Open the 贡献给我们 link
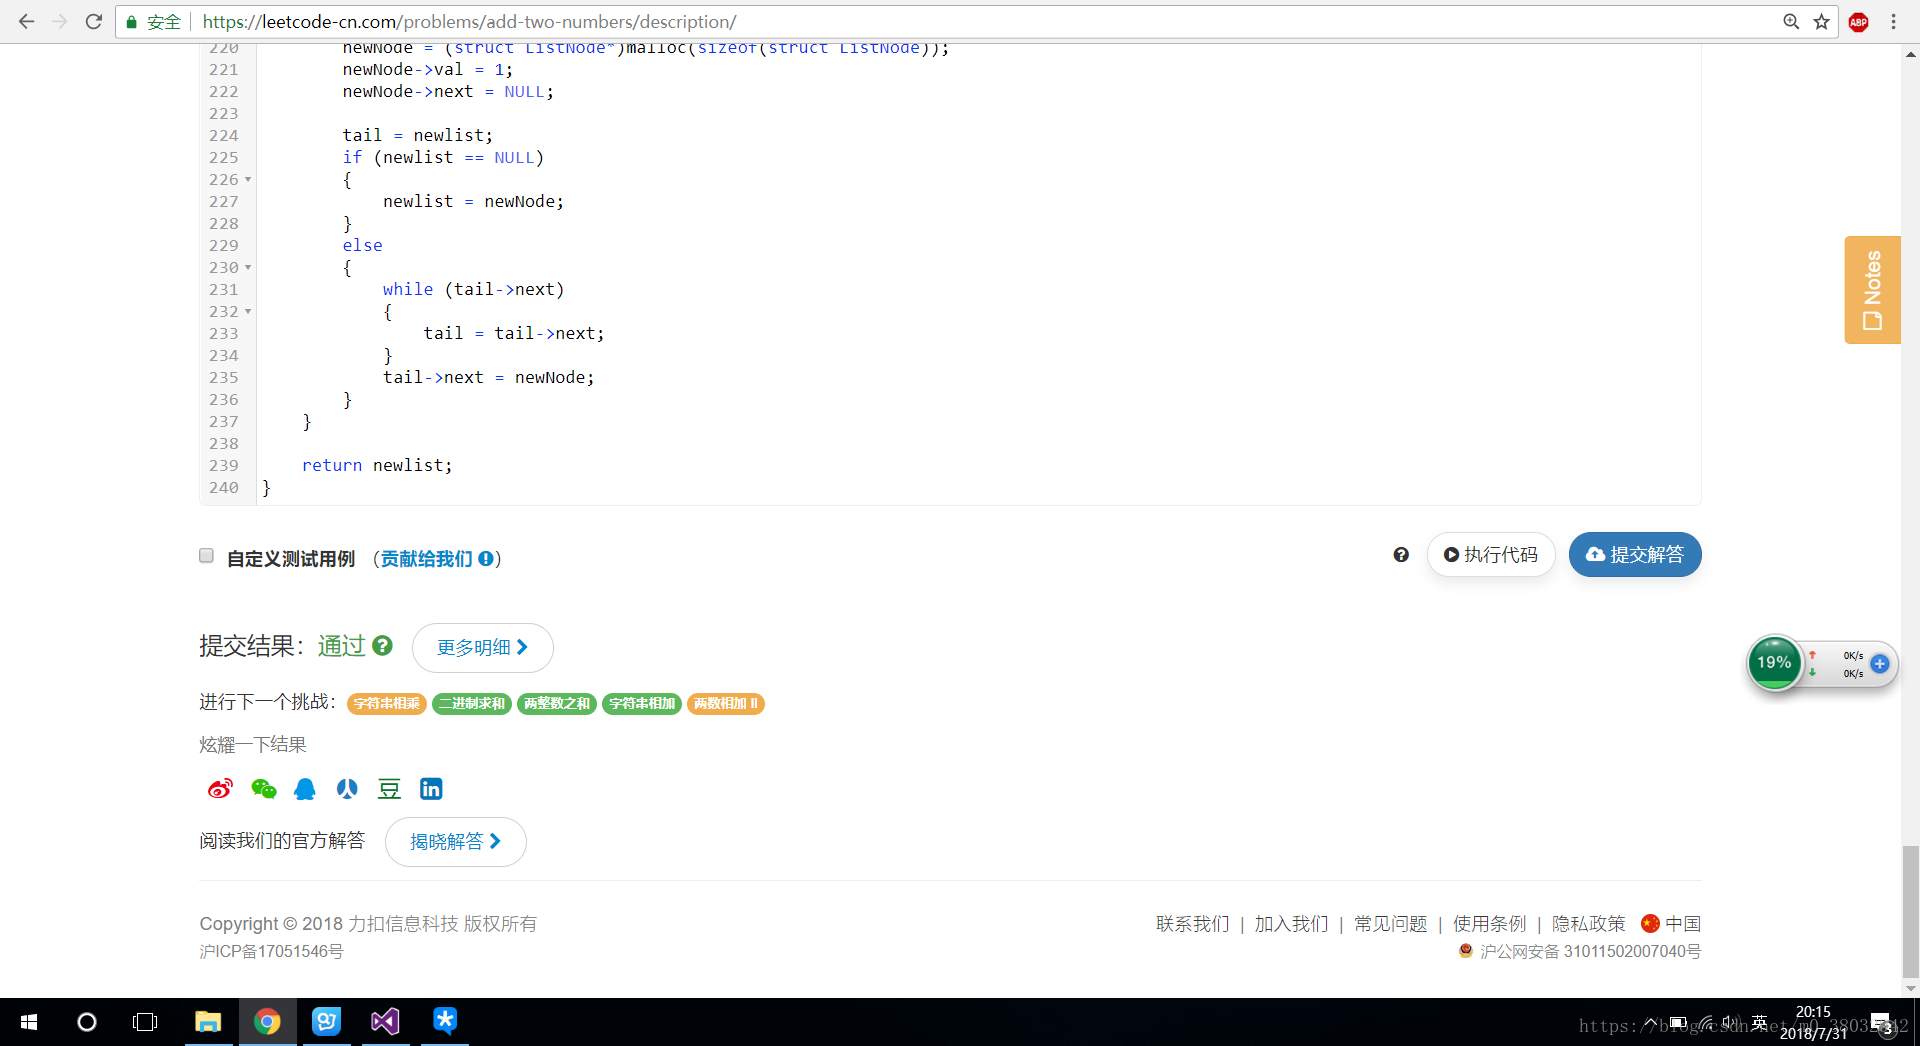Image resolution: width=1920 pixels, height=1046 pixels. (x=426, y=558)
